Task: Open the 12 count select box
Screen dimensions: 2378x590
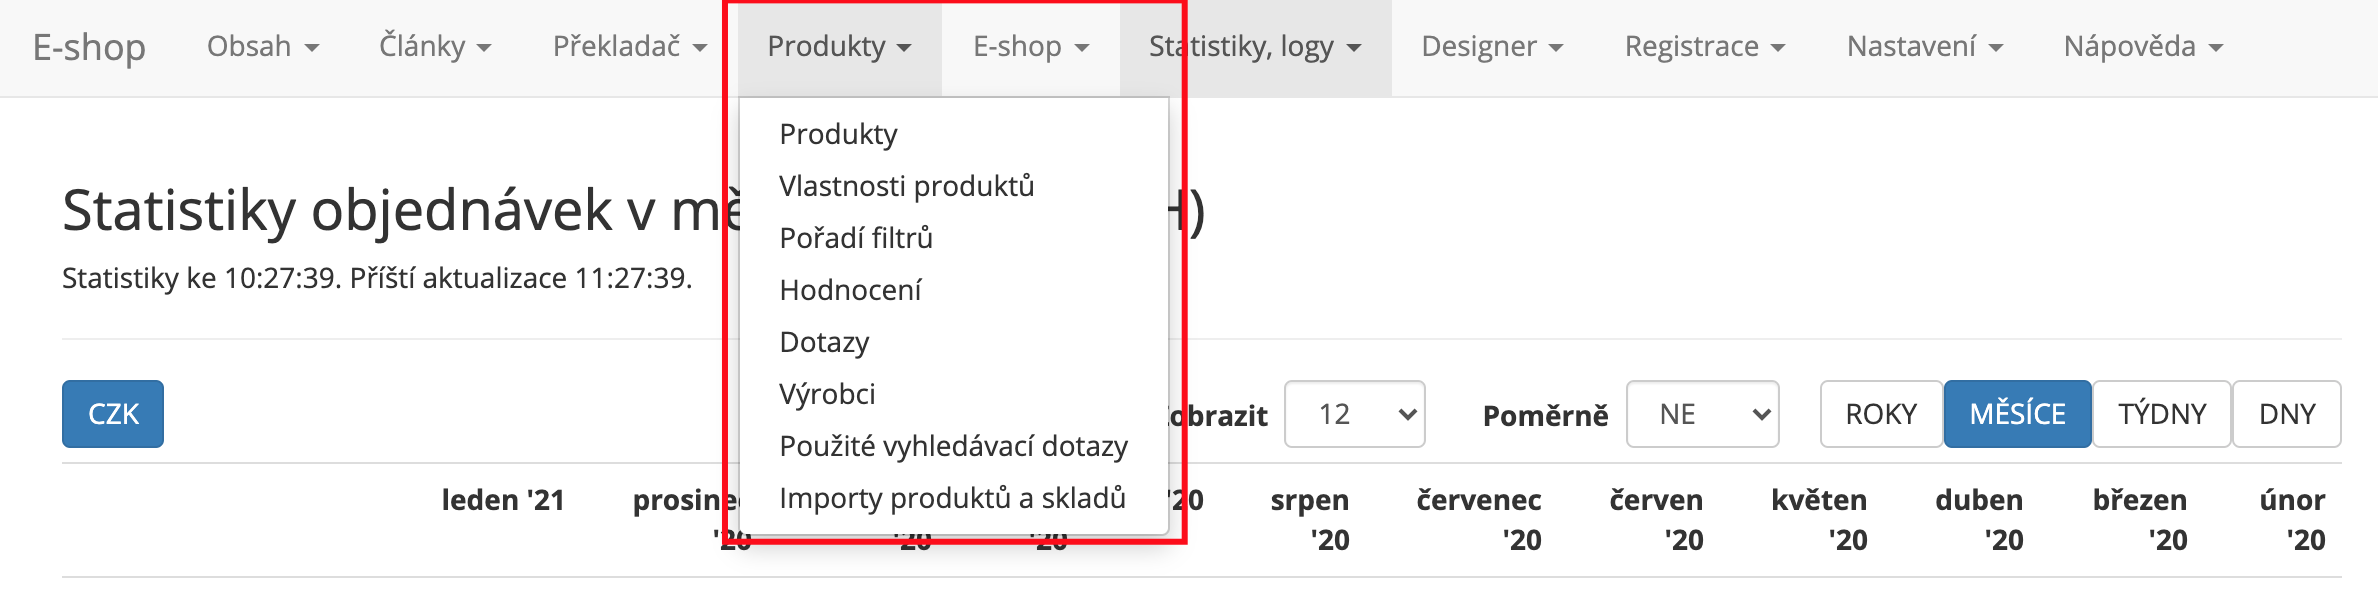Action: (1355, 414)
